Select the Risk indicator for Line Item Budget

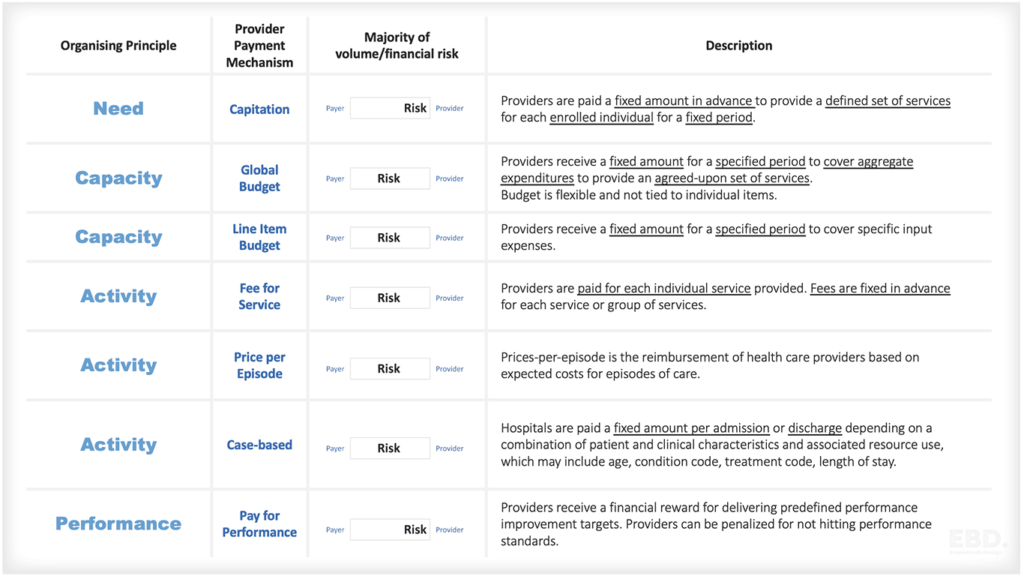[x=390, y=238]
